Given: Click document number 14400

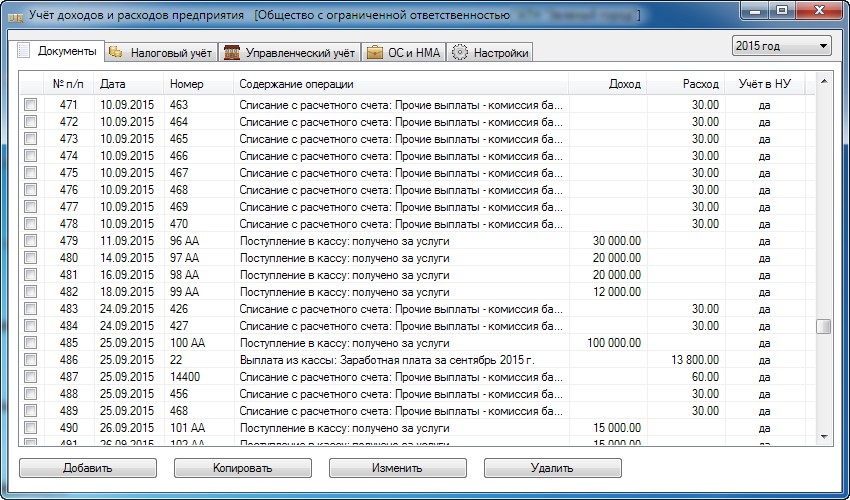Looking at the screenshot, I should pos(185,377).
